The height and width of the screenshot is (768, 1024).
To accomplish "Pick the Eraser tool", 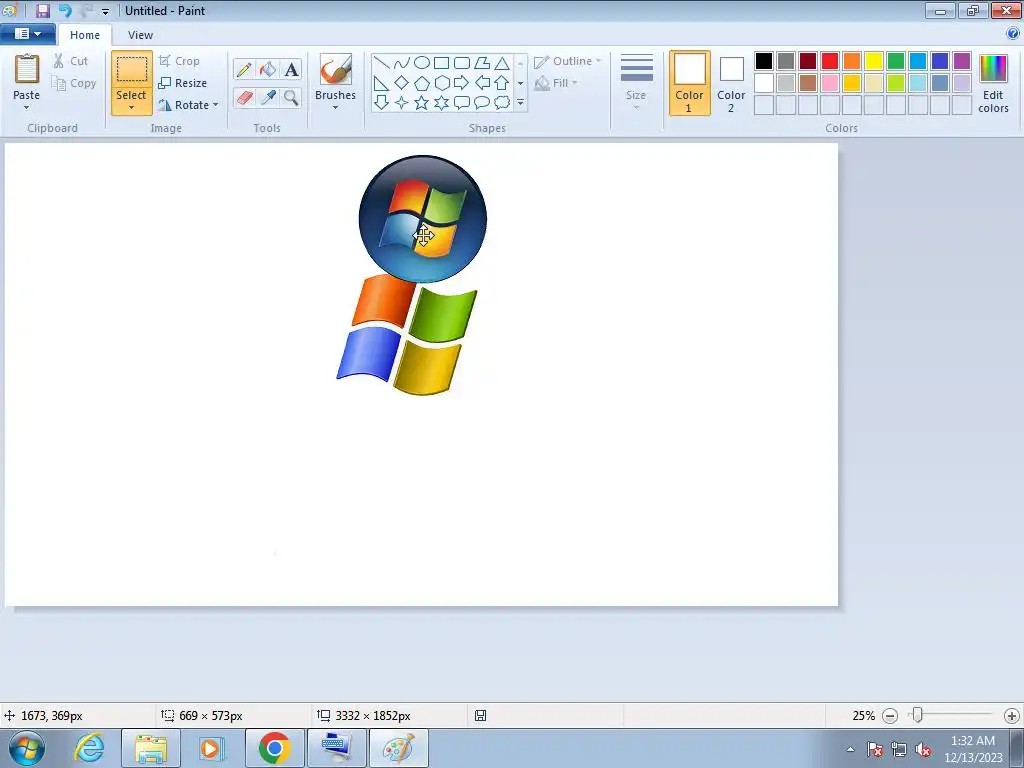I will (x=244, y=97).
